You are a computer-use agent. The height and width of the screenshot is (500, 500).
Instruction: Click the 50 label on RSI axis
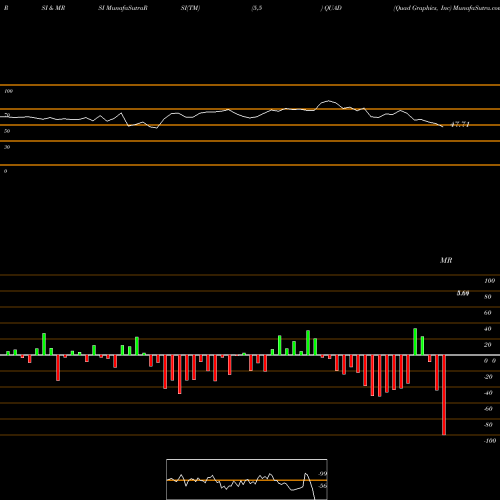(7, 131)
